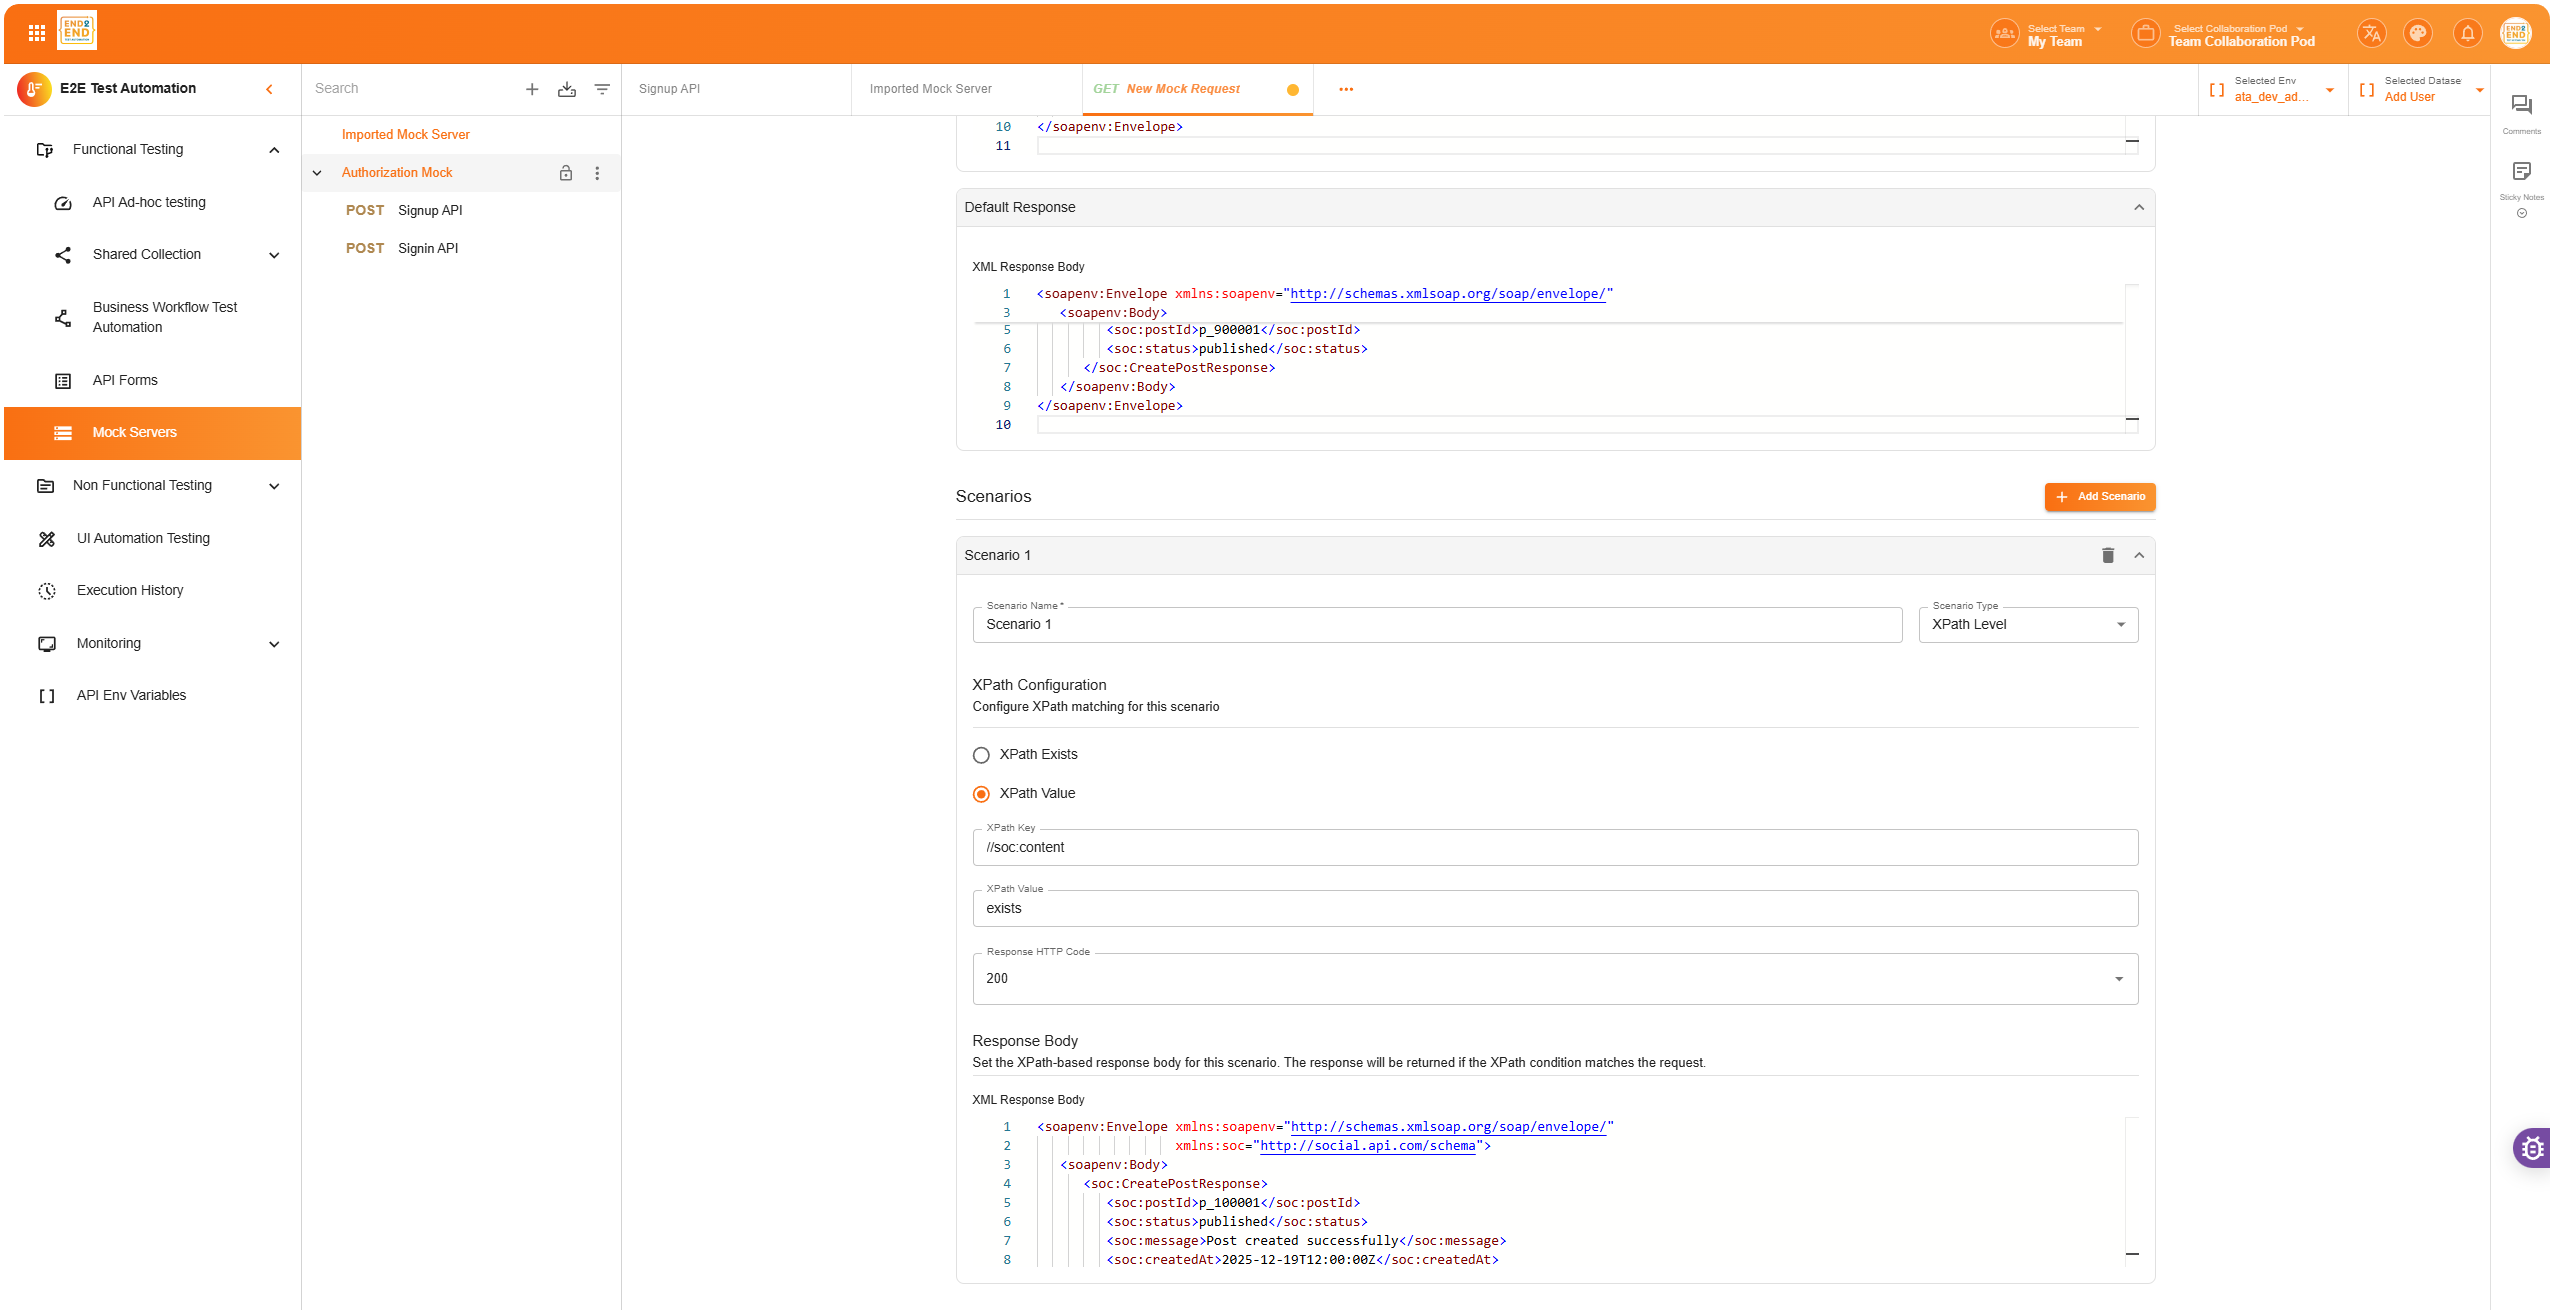Open the Imported Mock Server link
The image size is (2554, 1314).
[405, 135]
